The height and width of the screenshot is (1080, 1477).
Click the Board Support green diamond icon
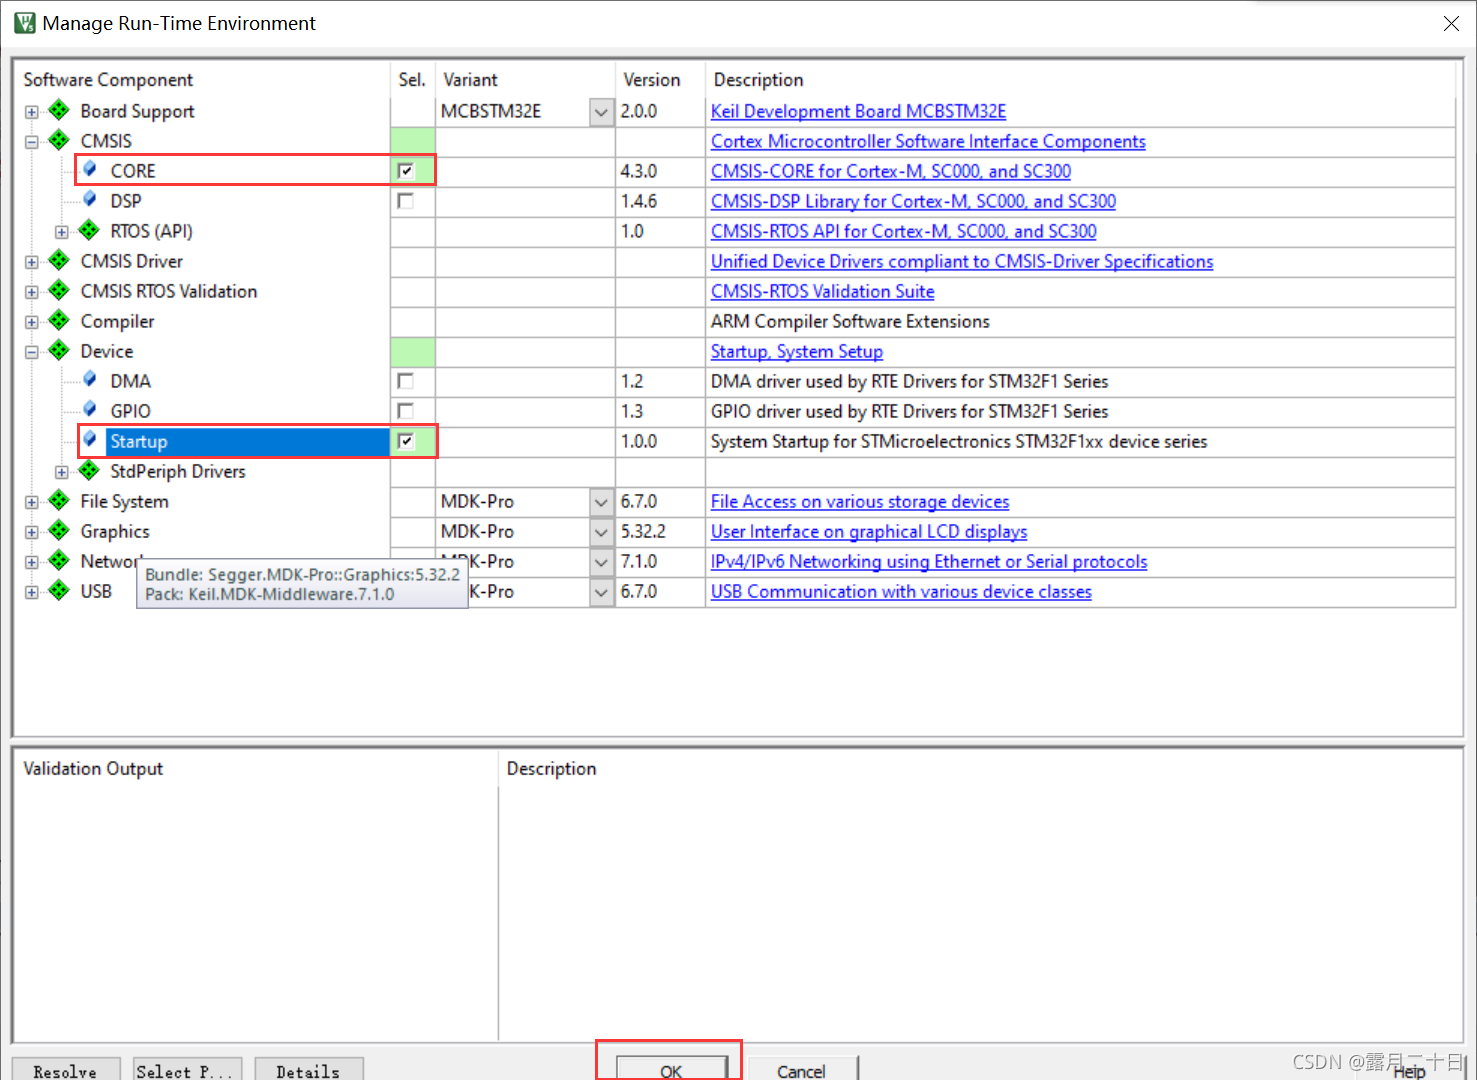pyautogui.click(x=59, y=110)
